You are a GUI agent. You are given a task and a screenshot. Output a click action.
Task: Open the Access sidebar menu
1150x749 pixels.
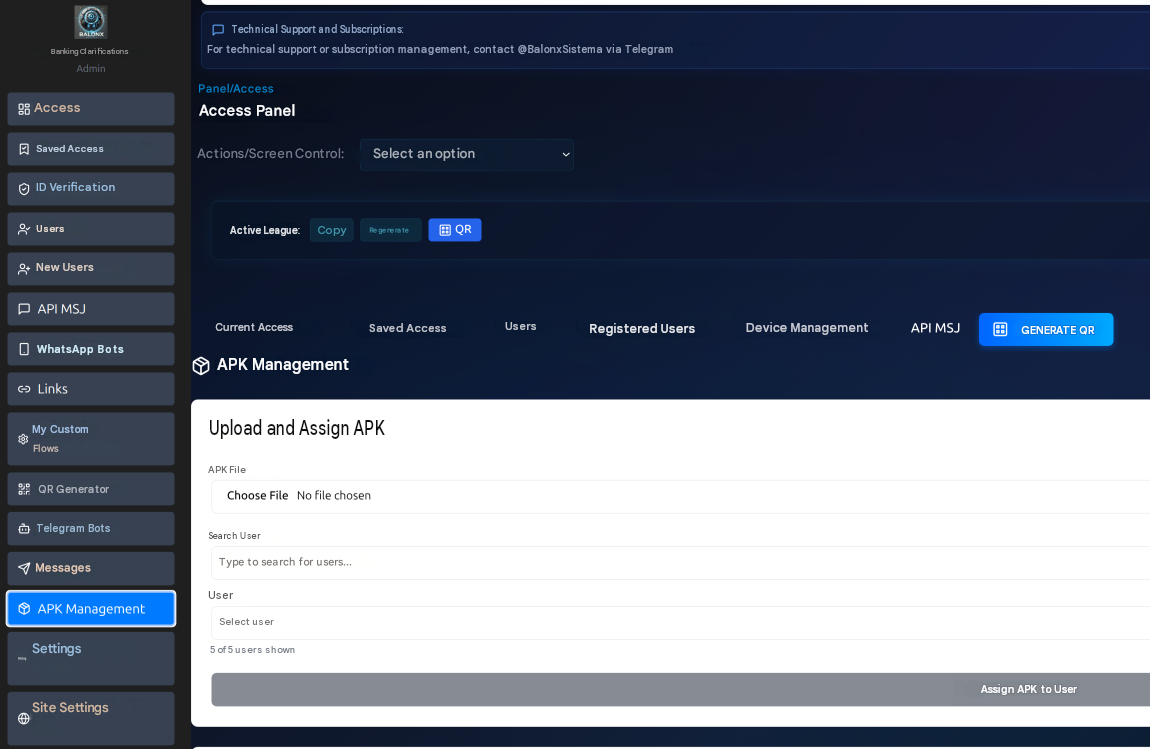click(x=91, y=109)
